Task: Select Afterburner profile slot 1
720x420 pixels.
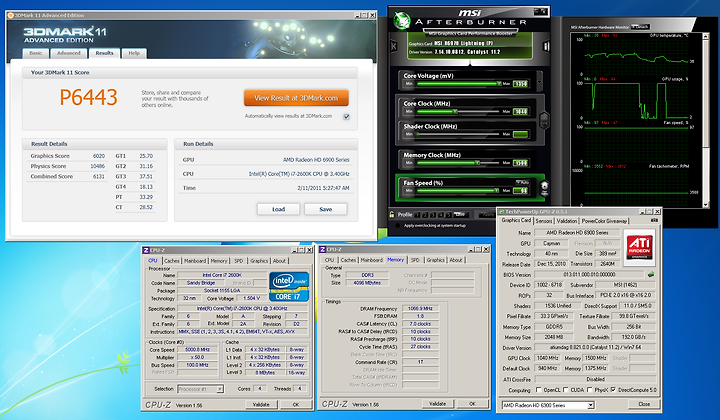Action: click(417, 215)
